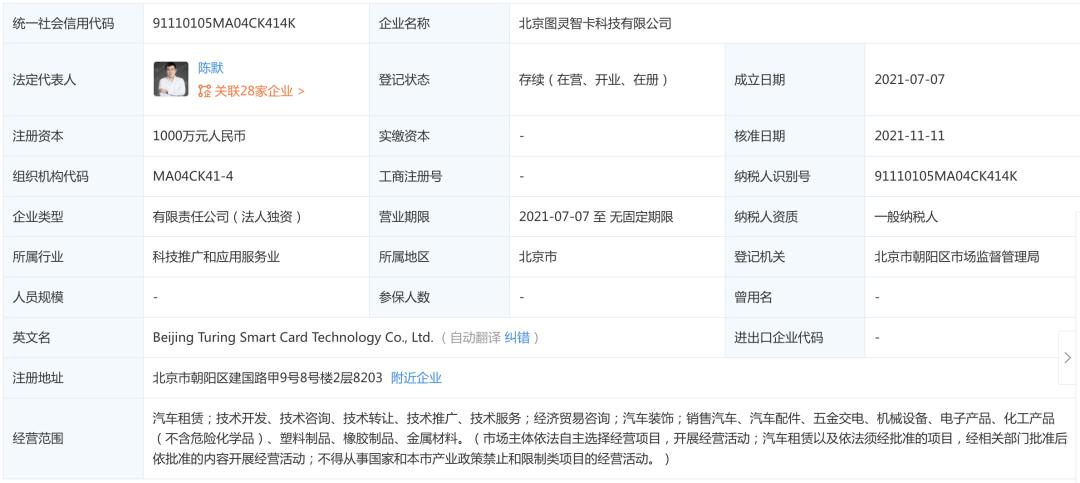Click the 企业名称 label cell

439,23
